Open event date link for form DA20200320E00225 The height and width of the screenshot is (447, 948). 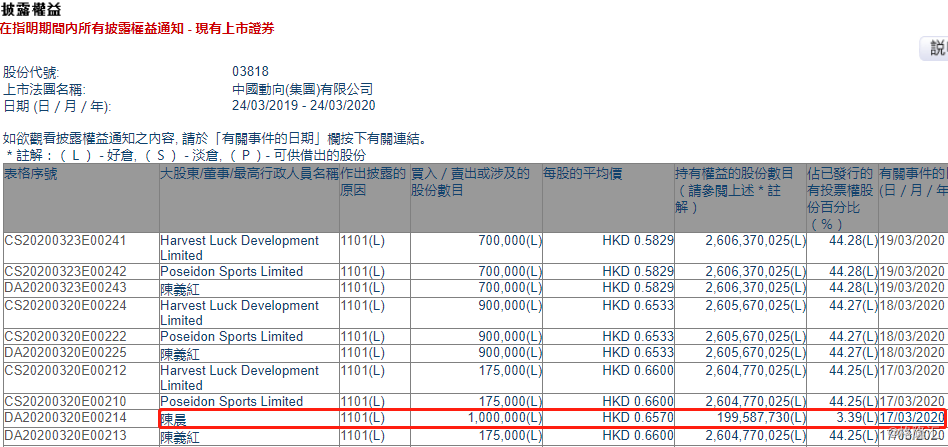coord(912,351)
